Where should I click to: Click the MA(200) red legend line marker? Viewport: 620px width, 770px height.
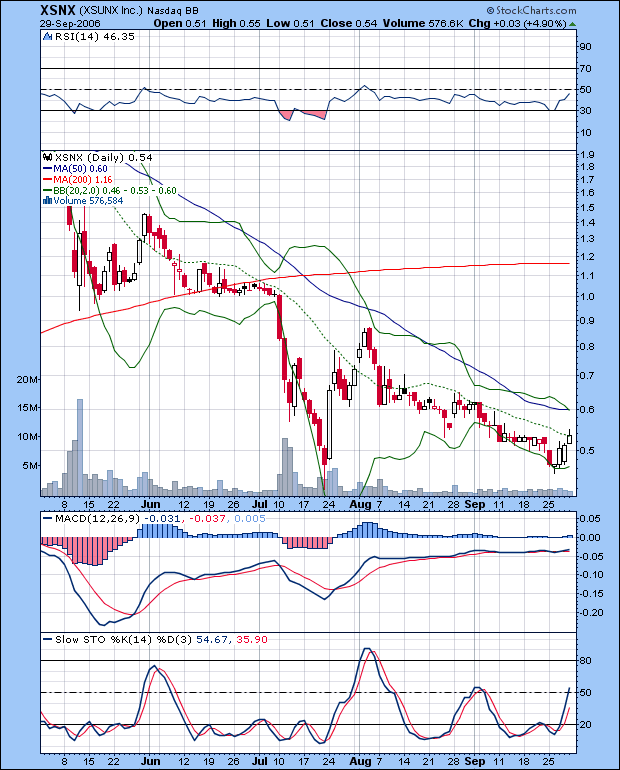46,179
